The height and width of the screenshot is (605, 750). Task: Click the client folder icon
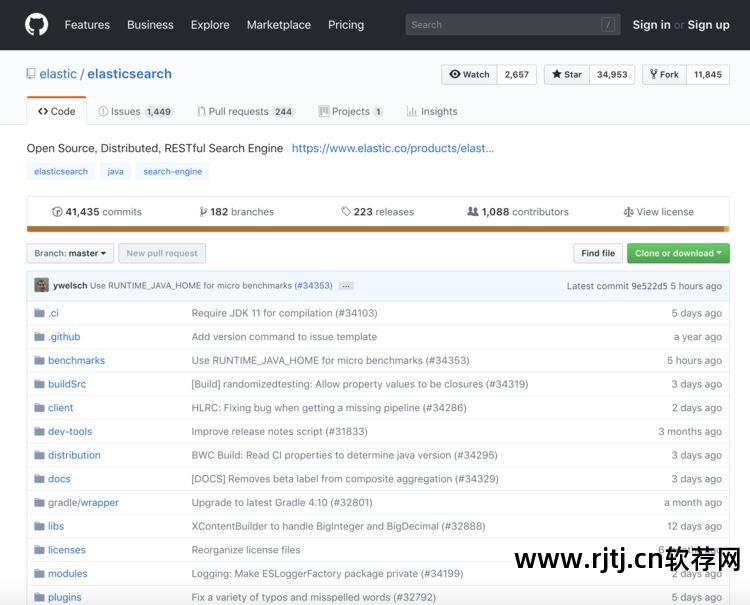click(x=39, y=408)
